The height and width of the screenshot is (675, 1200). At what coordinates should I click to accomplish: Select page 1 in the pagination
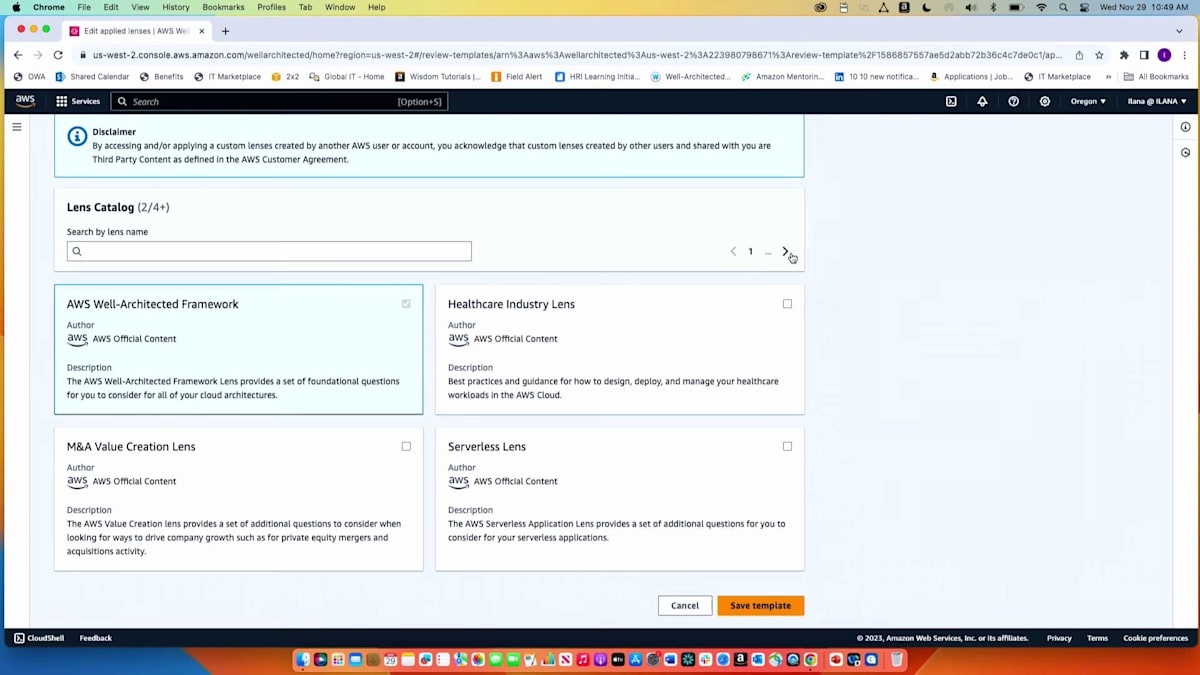click(750, 251)
